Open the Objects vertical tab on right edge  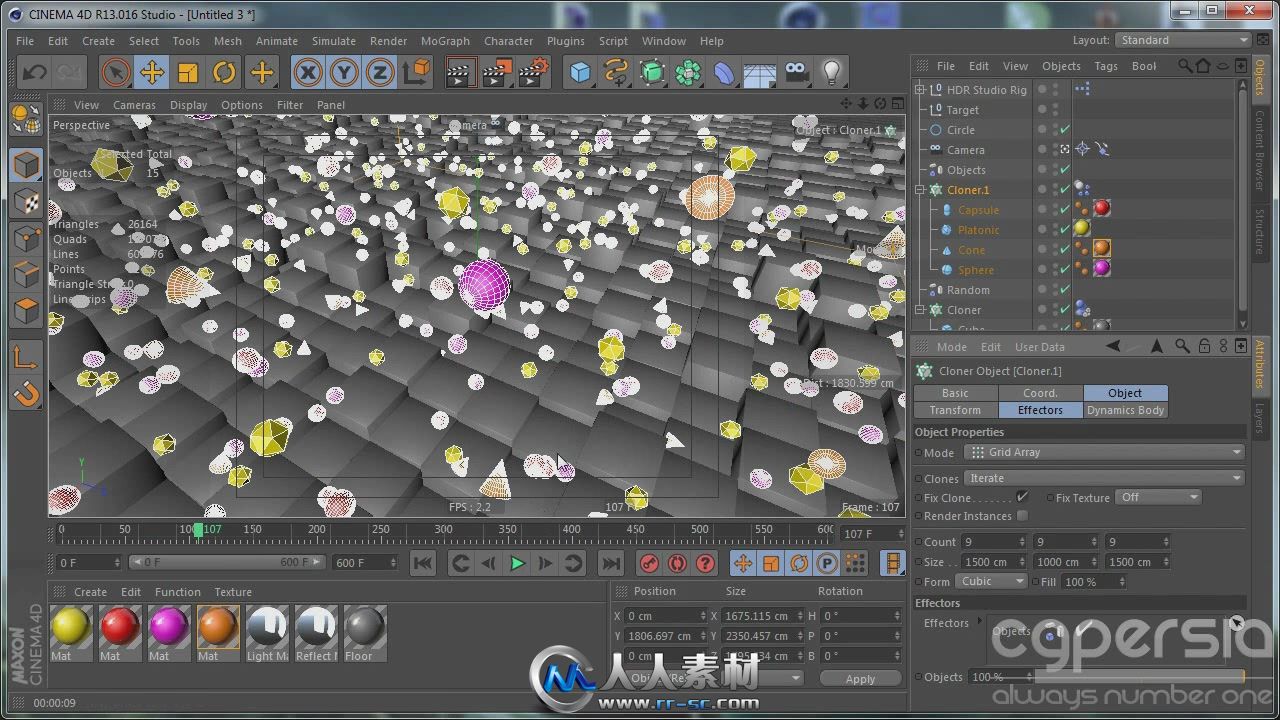pos(1260,77)
